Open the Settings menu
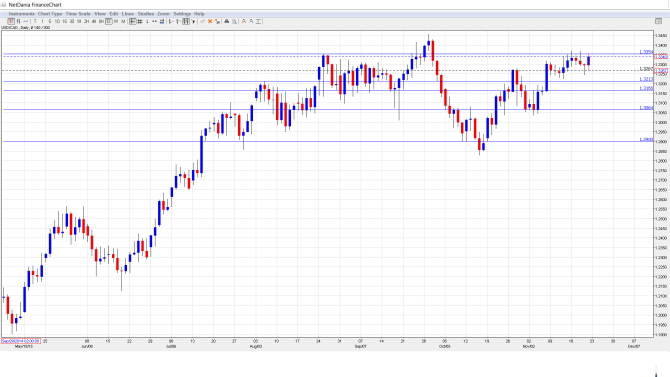This screenshot has height=377, width=670. 182,14
